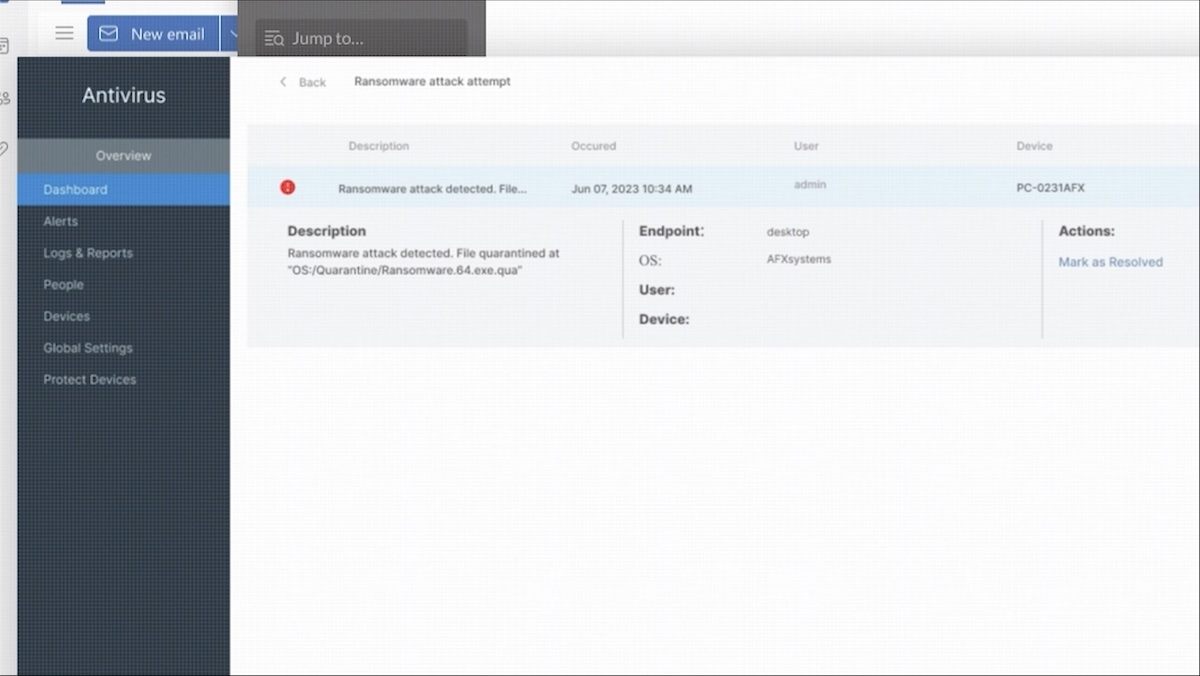Open the people icon in the mail rail

coord(4,98)
